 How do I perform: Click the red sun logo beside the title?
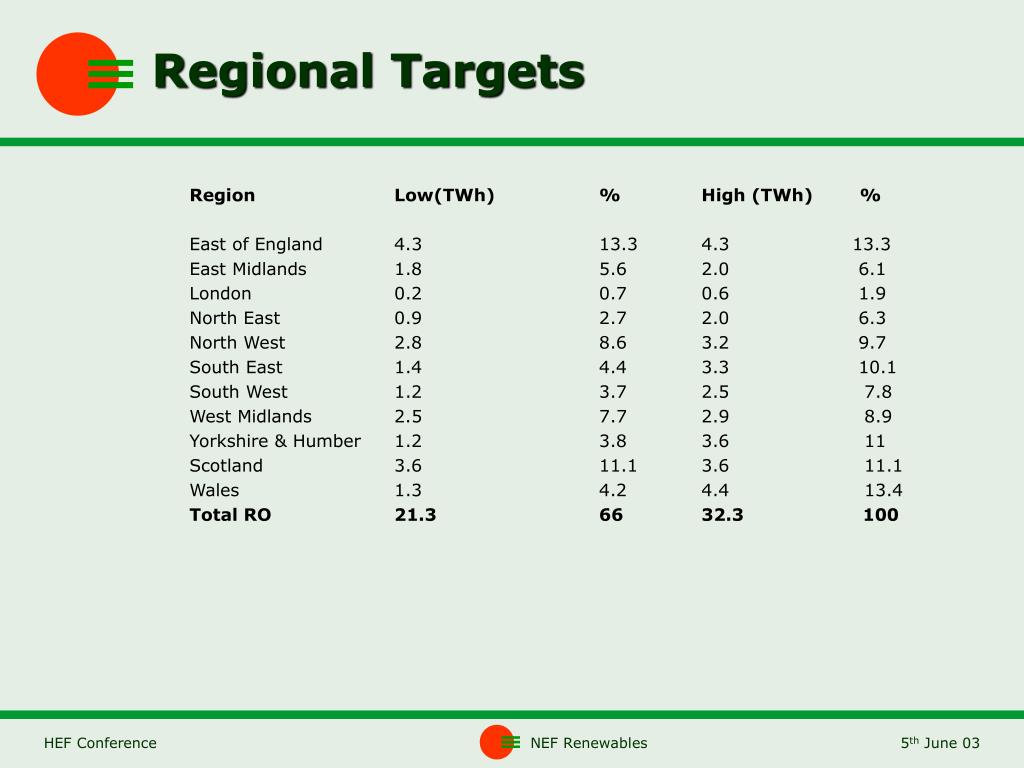coord(85,74)
